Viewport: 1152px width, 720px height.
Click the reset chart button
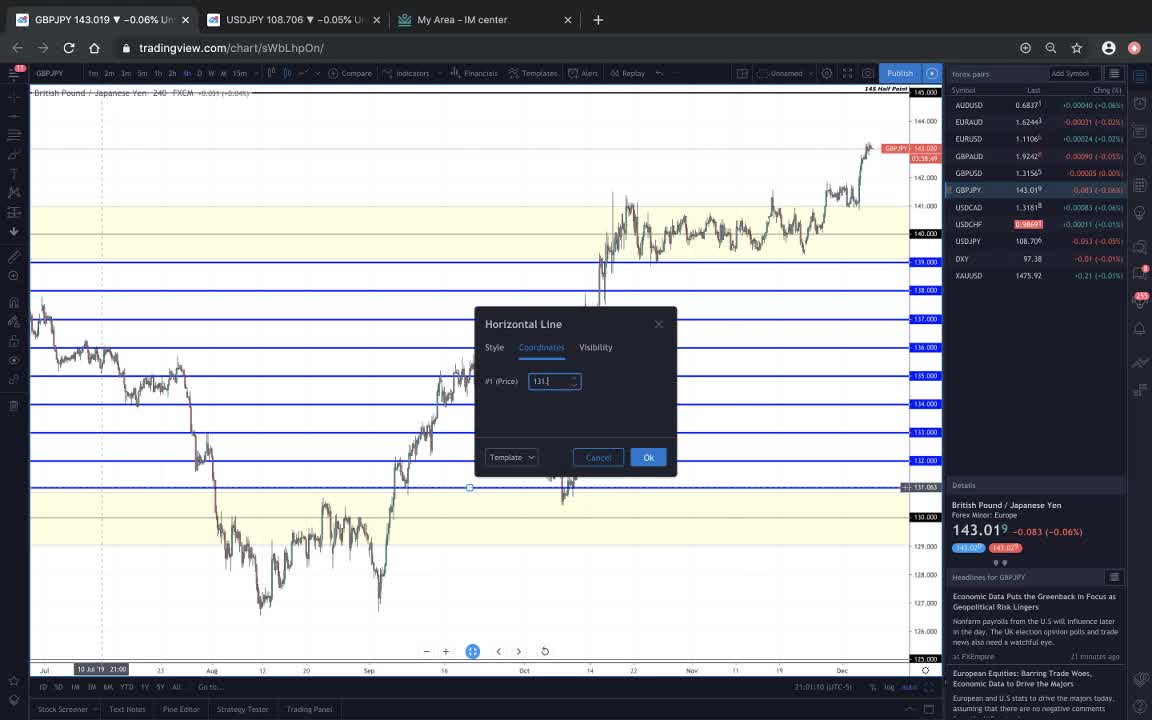coord(544,652)
